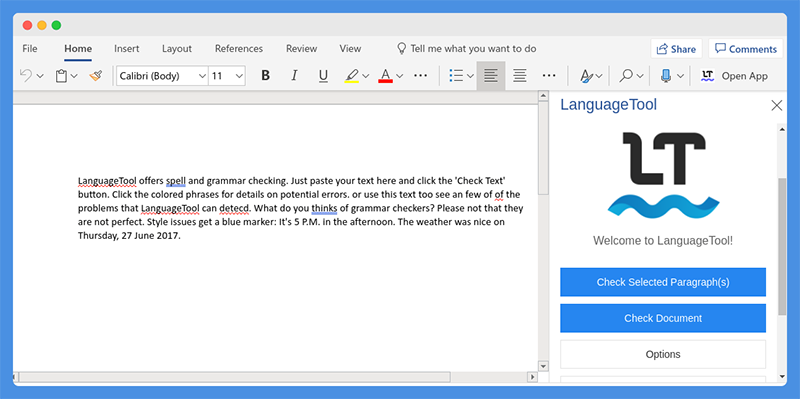Click document horizontal scrollbar right arrow
This screenshot has width=800, height=399.
(532, 377)
